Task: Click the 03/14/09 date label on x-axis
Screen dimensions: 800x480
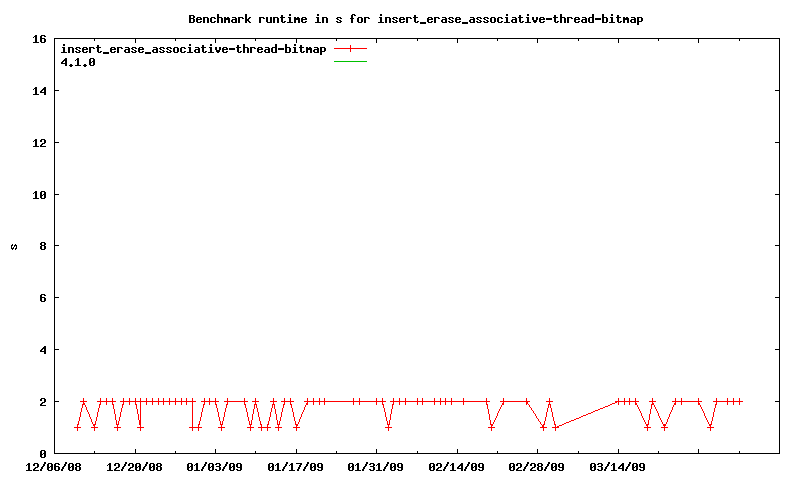Action: (x=617, y=466)
